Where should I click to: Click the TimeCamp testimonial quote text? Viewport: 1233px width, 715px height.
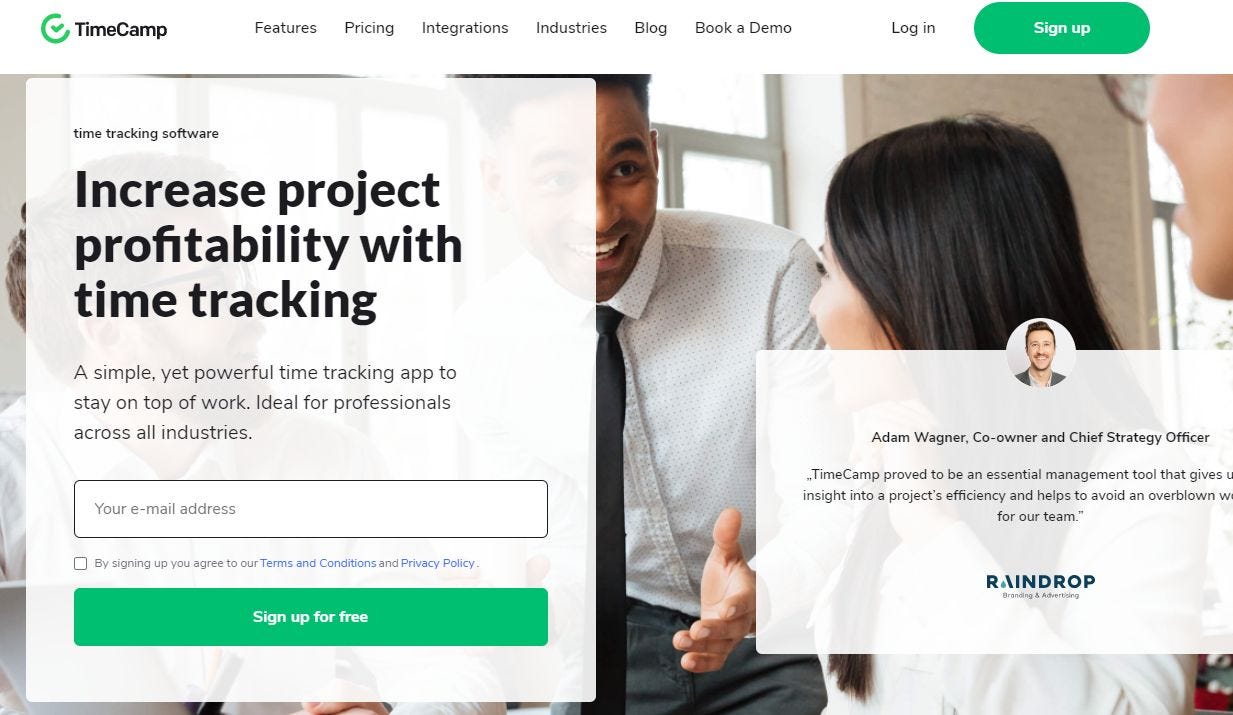point(1018,495)
